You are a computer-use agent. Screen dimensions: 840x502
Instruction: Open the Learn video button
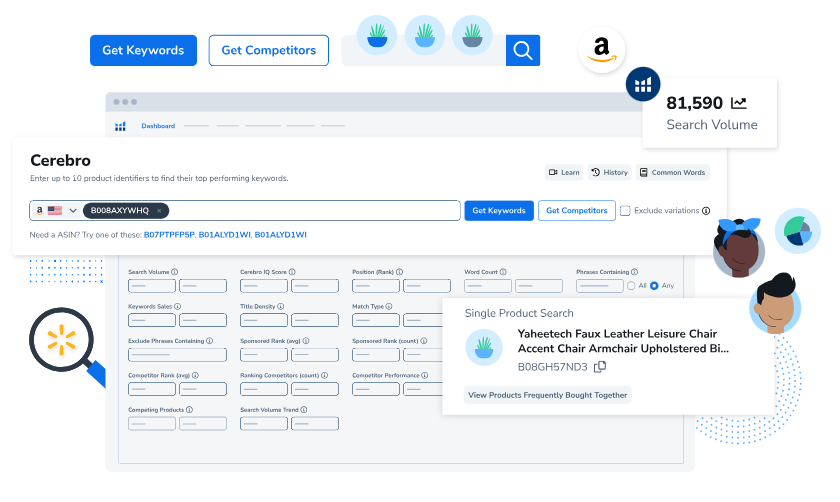click(564, 173)
